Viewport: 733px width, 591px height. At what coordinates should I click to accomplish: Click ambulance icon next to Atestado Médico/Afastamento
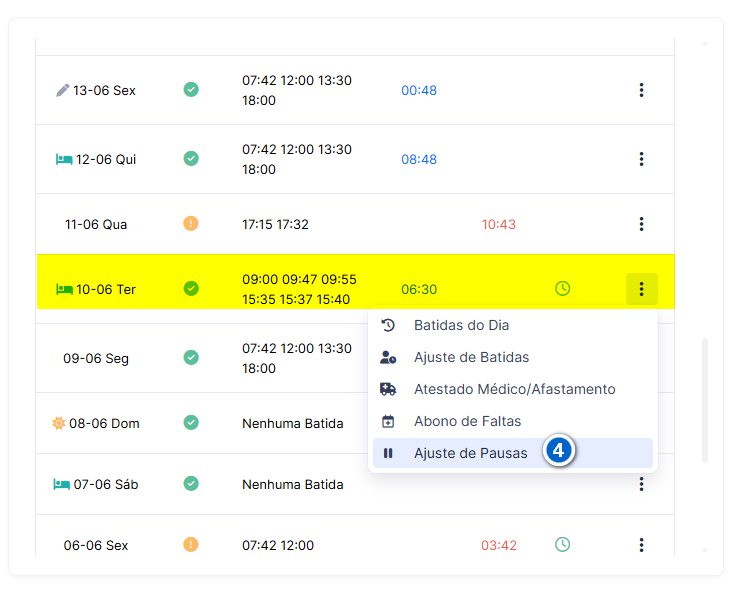click(x=388, y=389)
